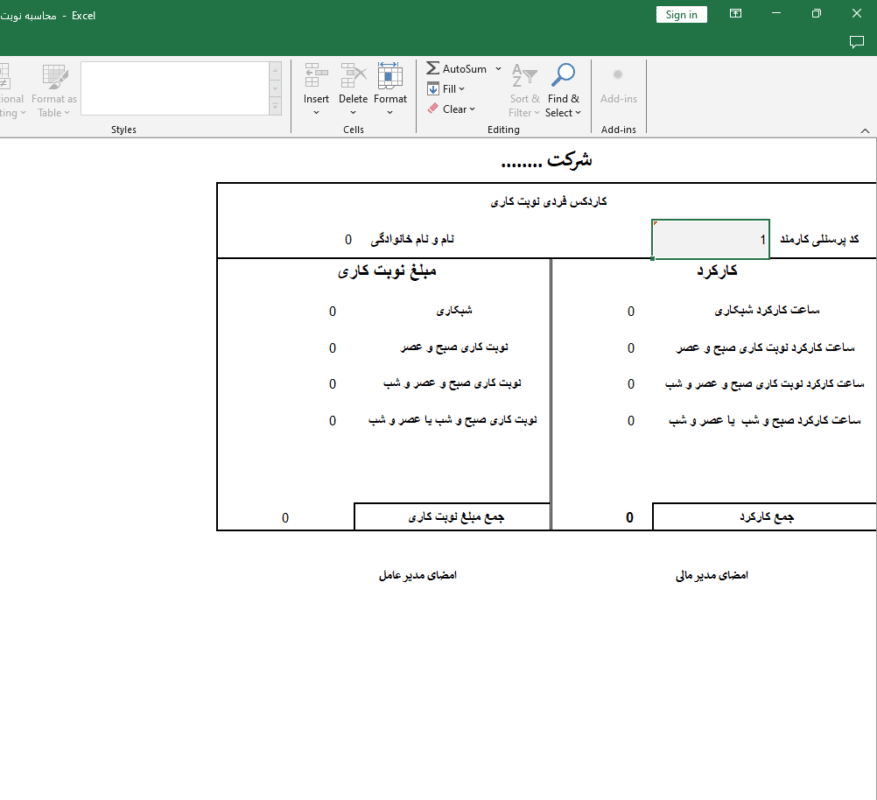This screenshot has width=877, height=800.
Task: Collapse the ribbon with the chevron
Action: [865, 131]
